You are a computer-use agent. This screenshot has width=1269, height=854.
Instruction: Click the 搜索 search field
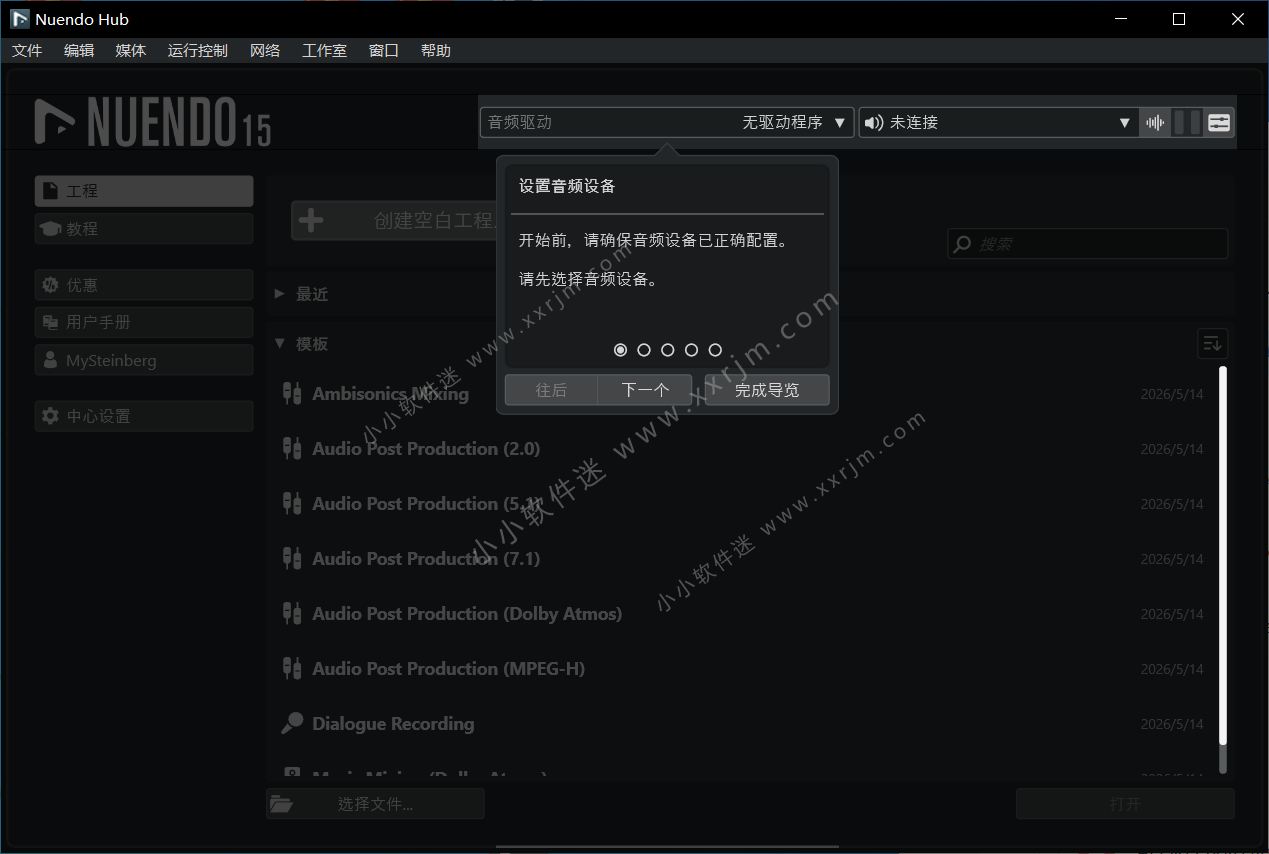pos(1088,244)
